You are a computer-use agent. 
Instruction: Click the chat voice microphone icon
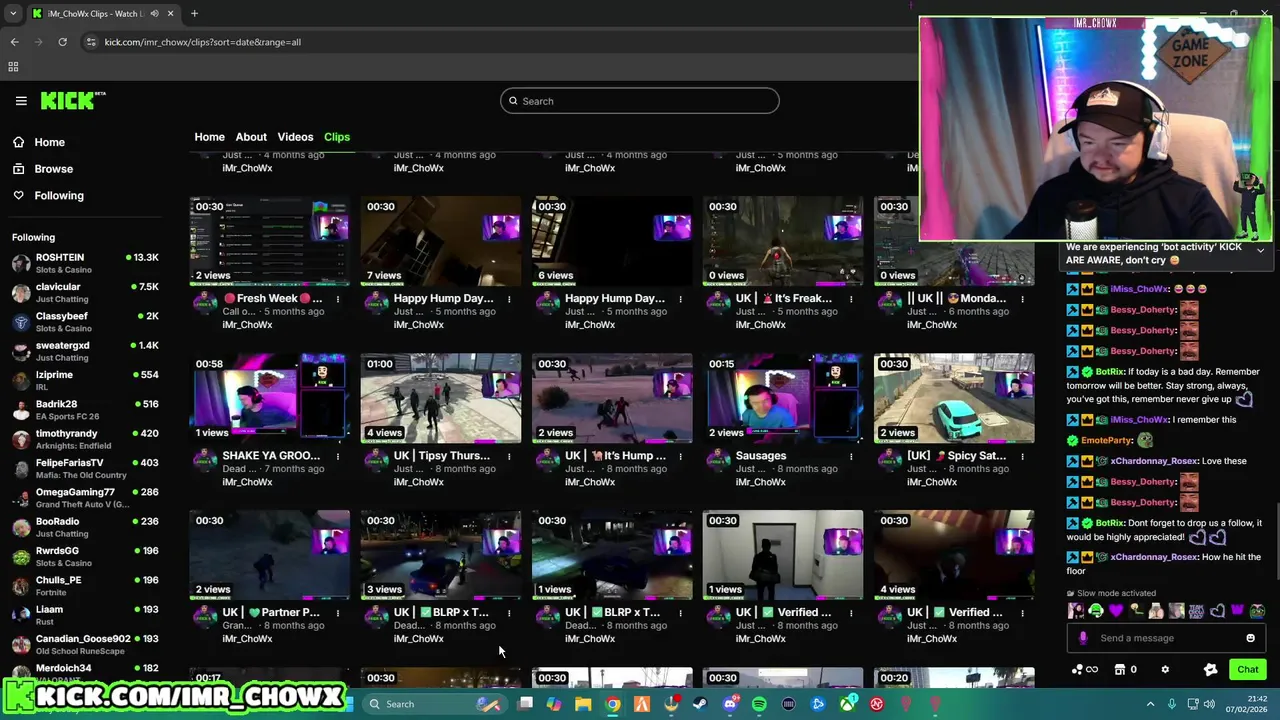pyautogui.click(x=1083, y=638)
